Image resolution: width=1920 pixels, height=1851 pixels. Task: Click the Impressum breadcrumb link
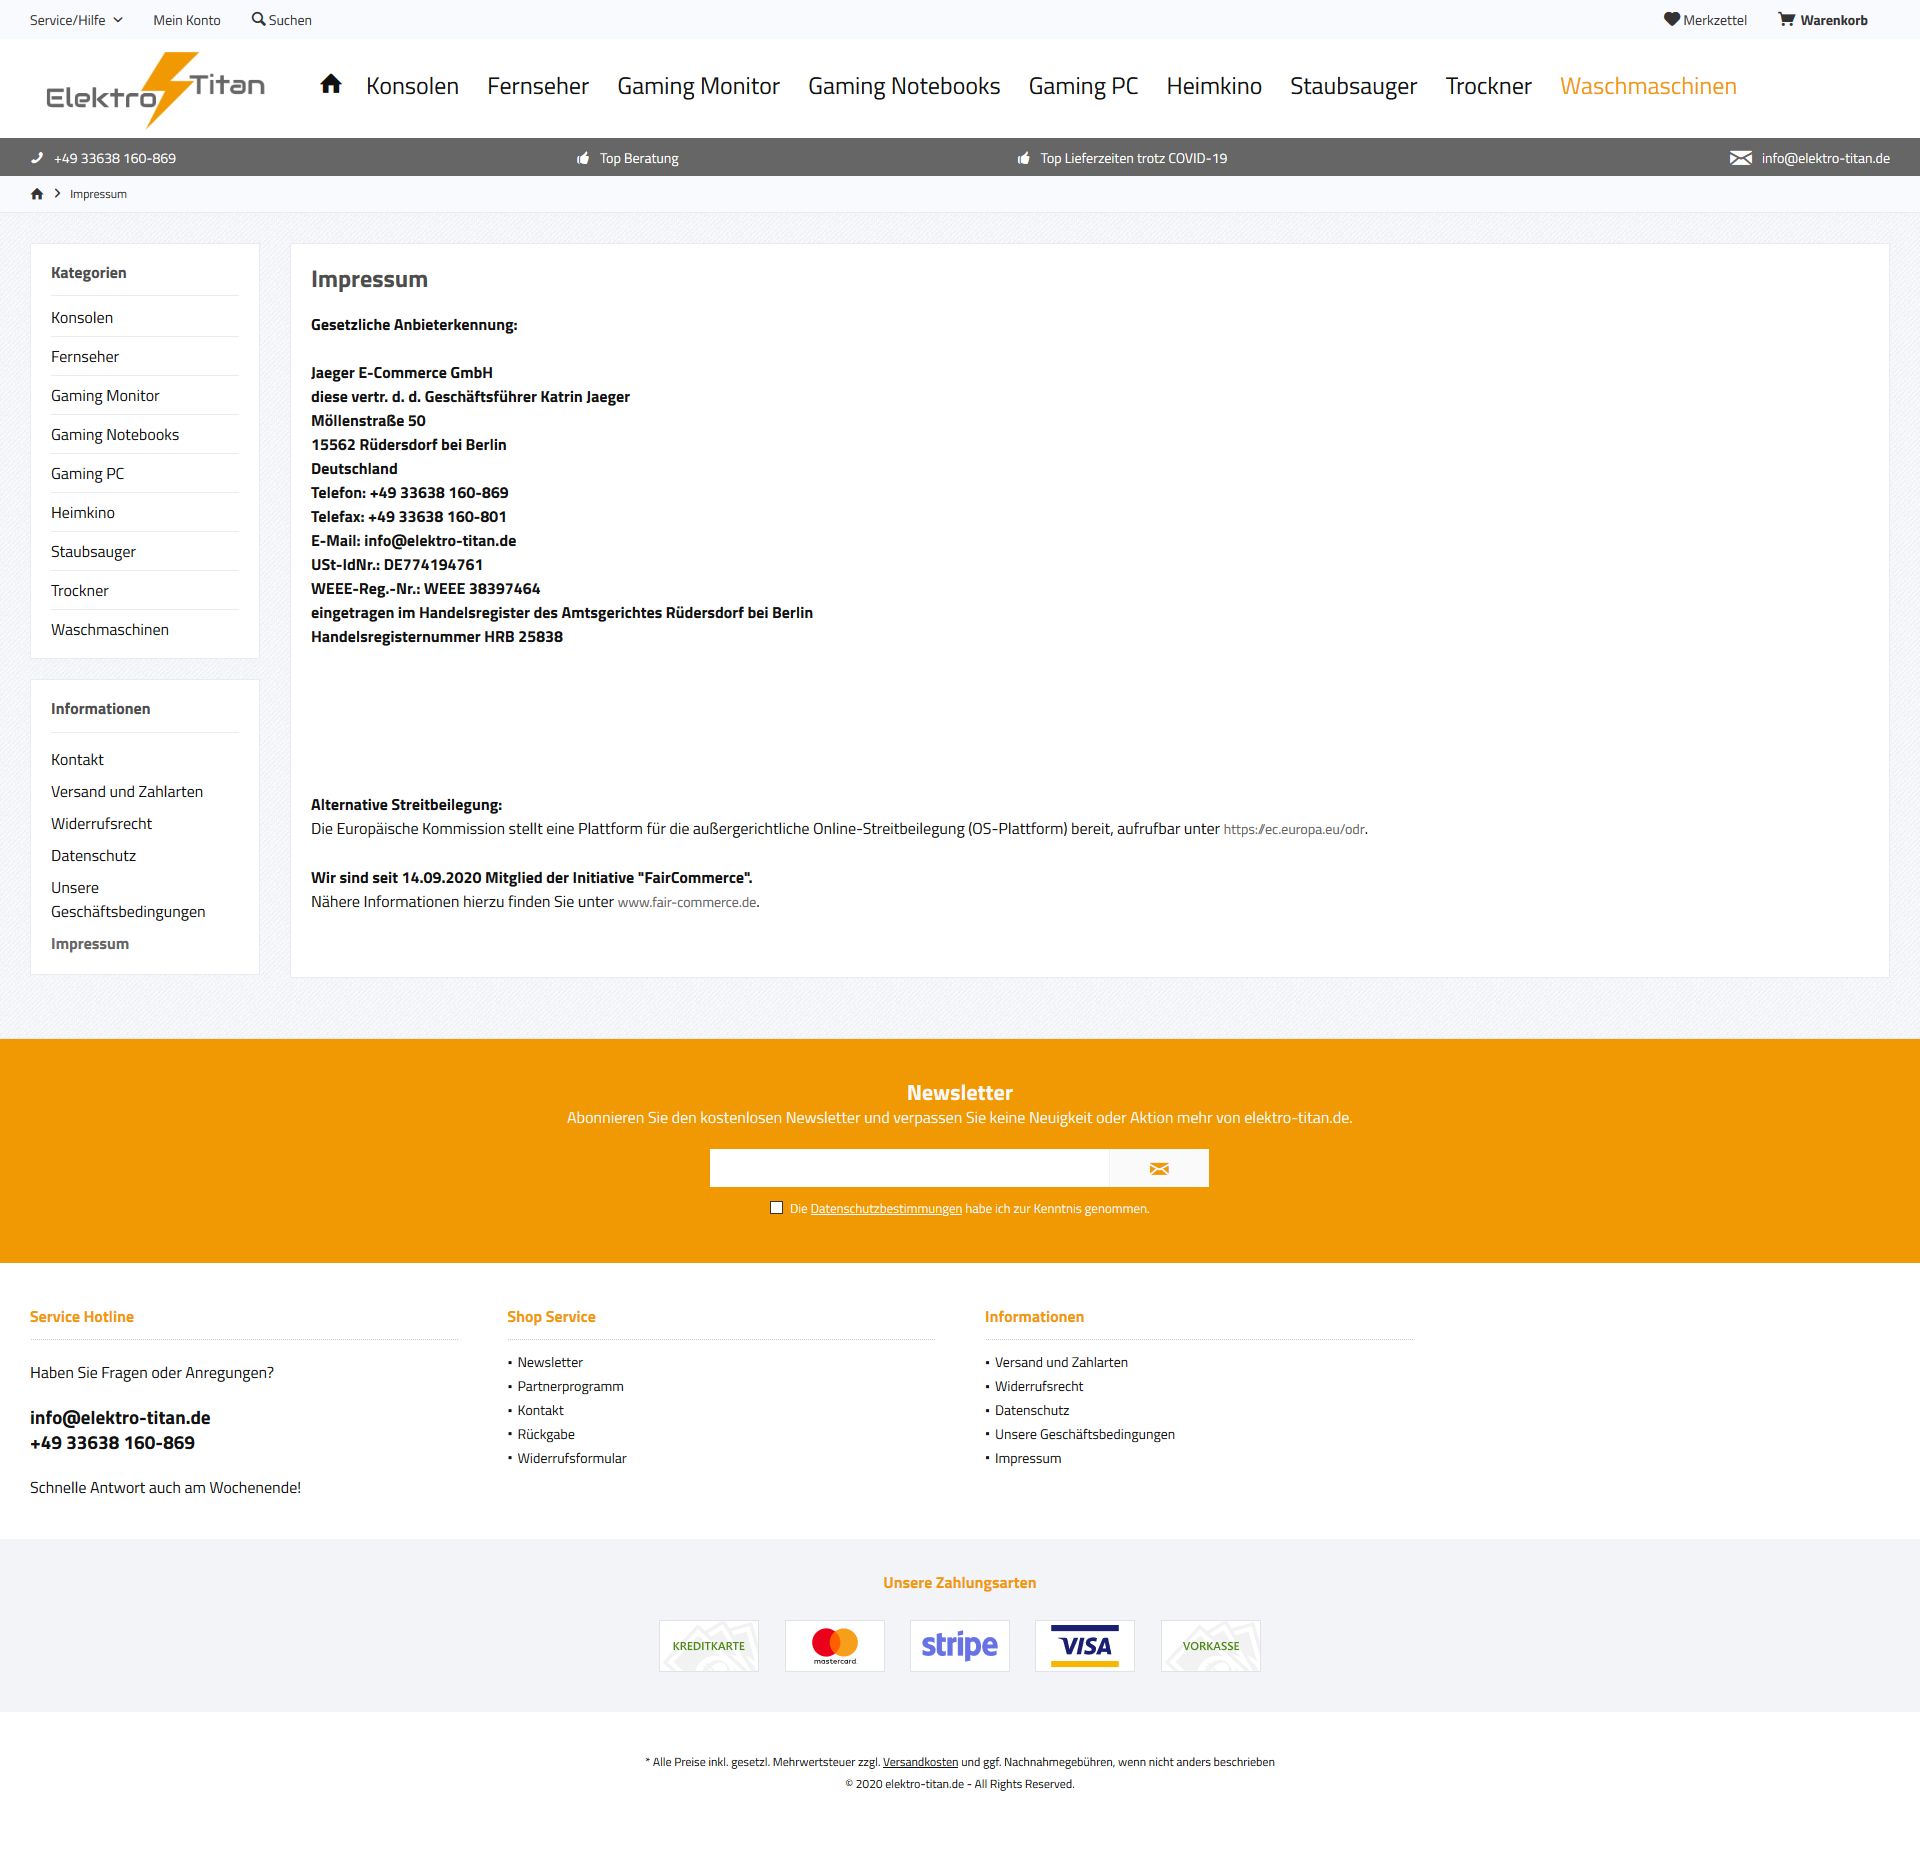click(x=98, y=194)
